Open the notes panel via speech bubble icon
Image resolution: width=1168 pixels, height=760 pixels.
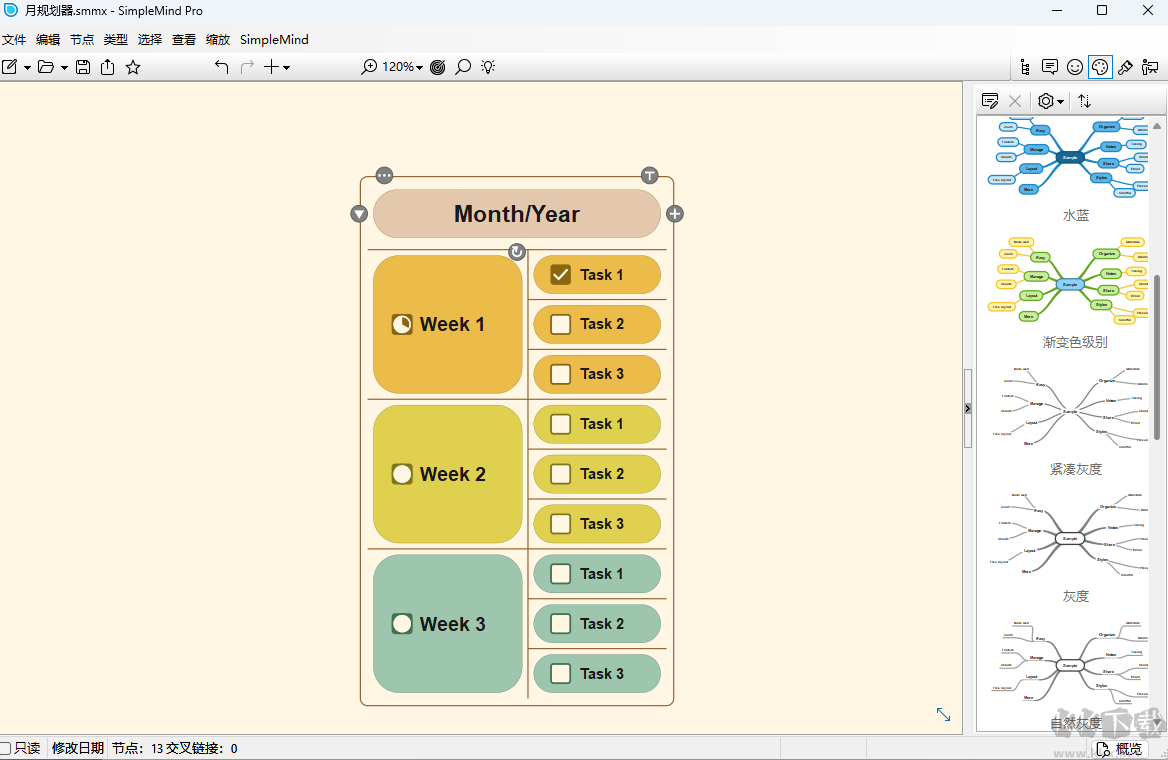tap(1050, 67)
